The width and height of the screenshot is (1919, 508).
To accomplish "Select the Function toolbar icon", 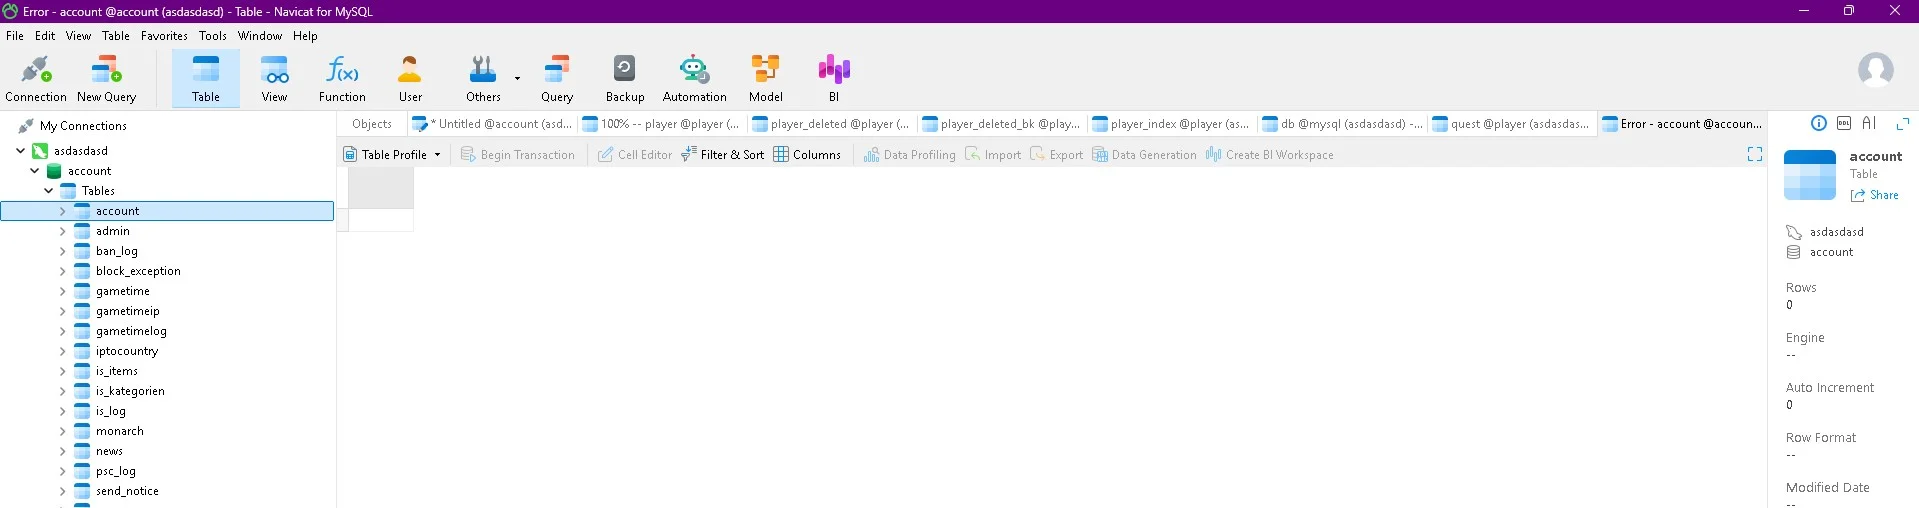I will point(342,79).
